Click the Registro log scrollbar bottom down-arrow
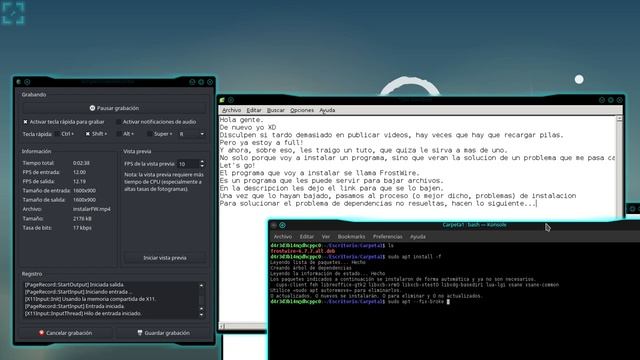The width and height of the screenshot is (640, 360). pos(202,314)
